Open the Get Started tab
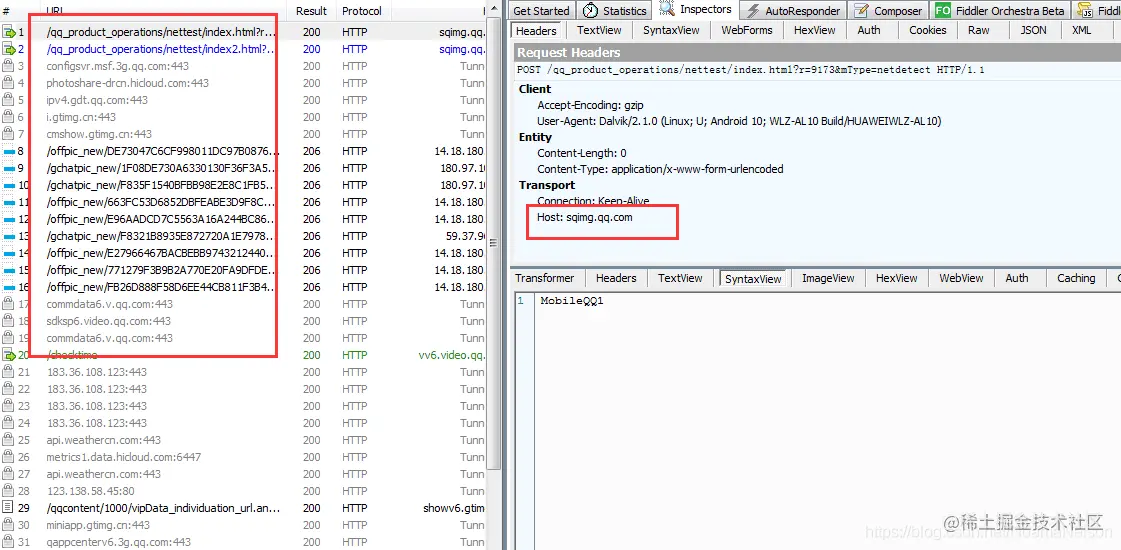 coord(542,11)
